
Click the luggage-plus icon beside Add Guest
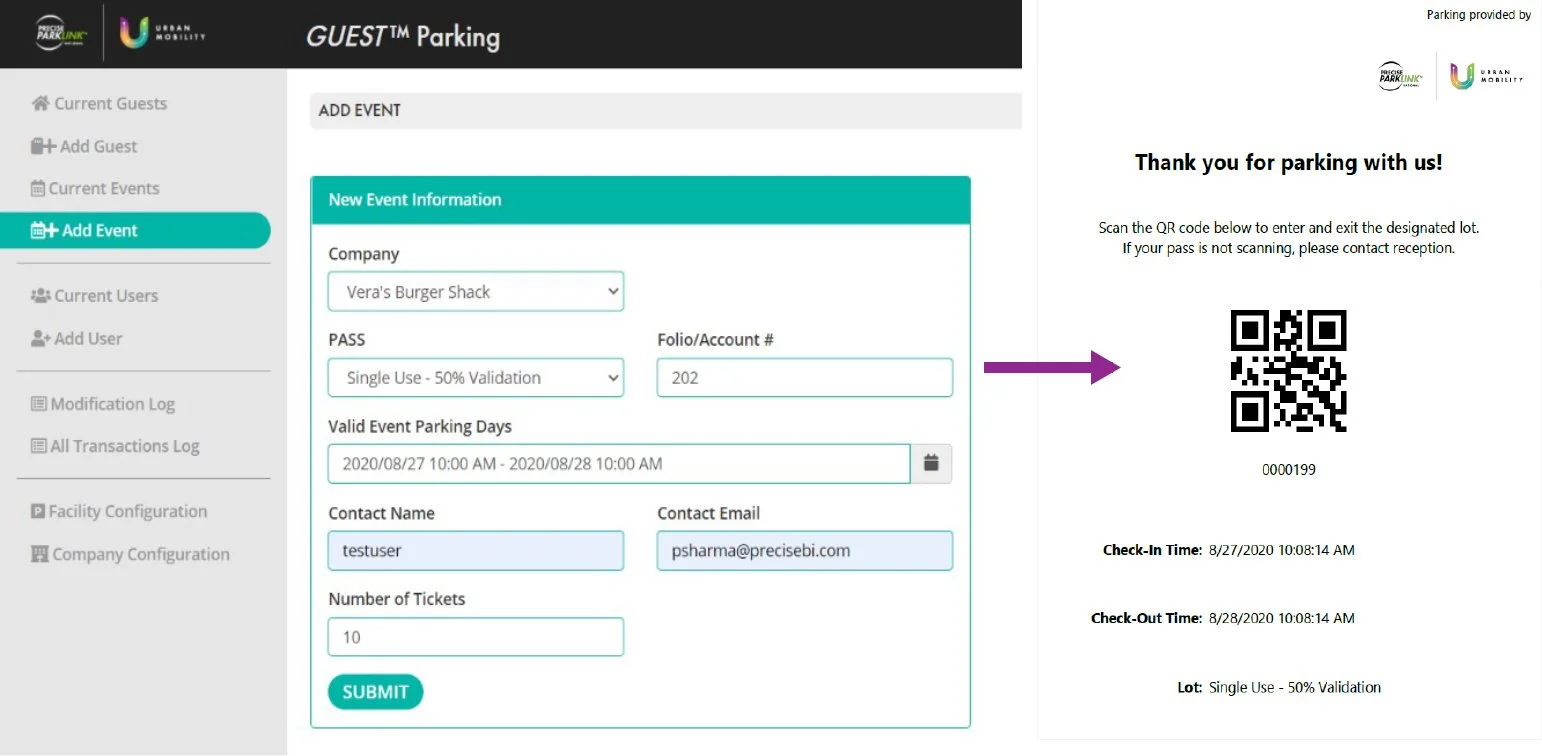[43, 146]
